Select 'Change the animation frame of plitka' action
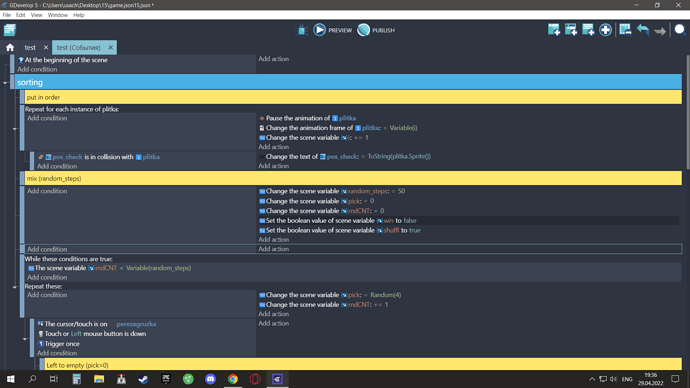 (x=338, y=128)
